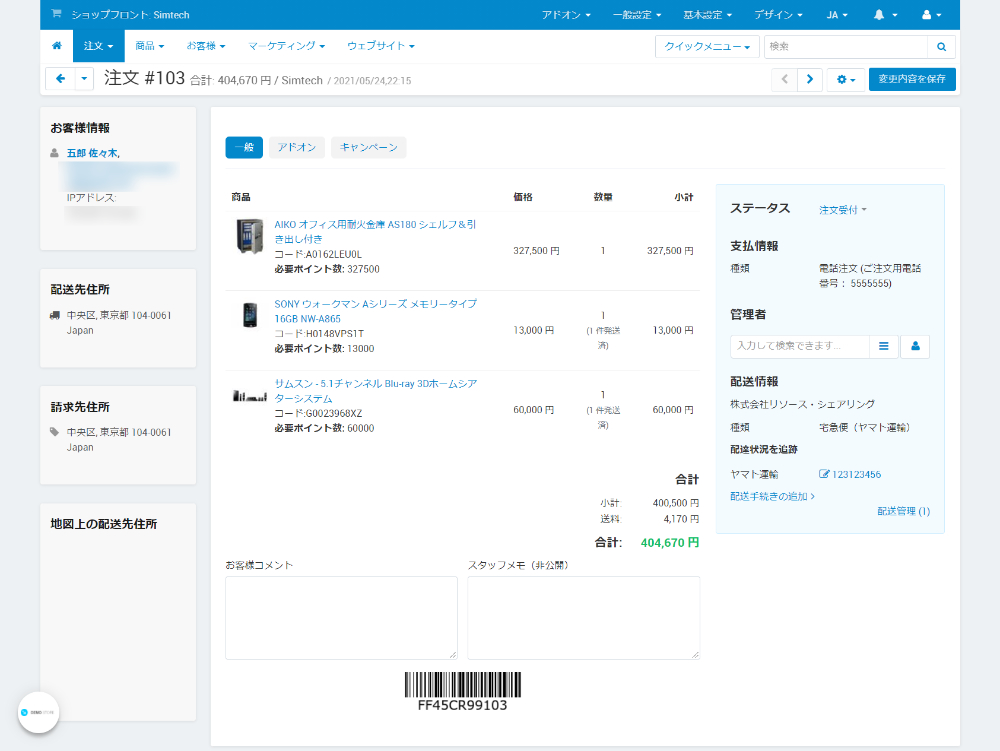
Task: Open the JA language selector
Action: click(x=837, y=15)
